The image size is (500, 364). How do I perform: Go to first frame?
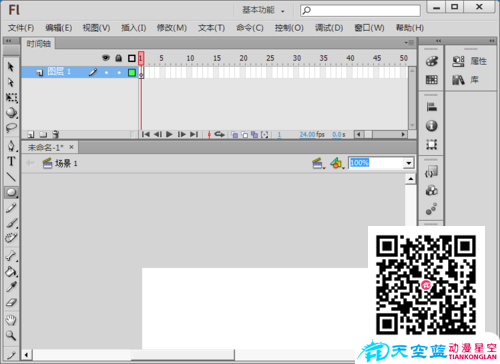pyautogui.click(x=146, y=134)
